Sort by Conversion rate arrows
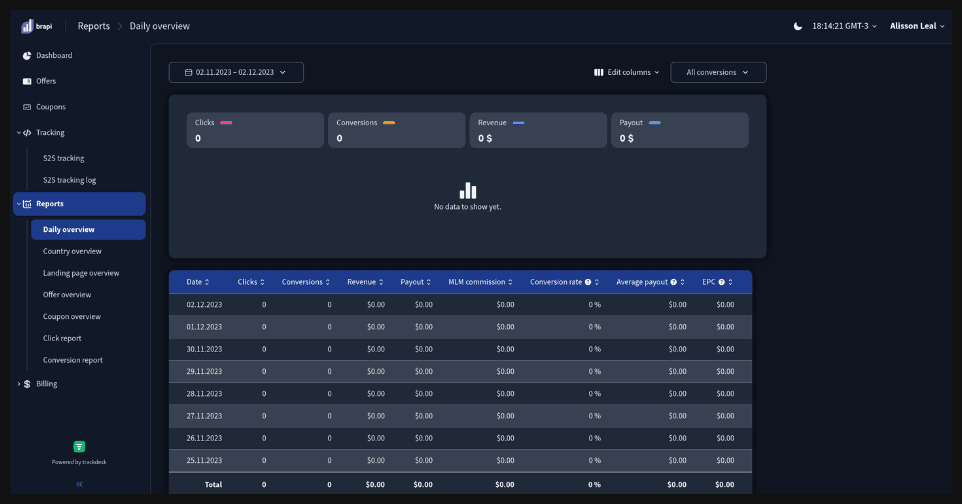This screenshot has width=962, height=504. 596,282
